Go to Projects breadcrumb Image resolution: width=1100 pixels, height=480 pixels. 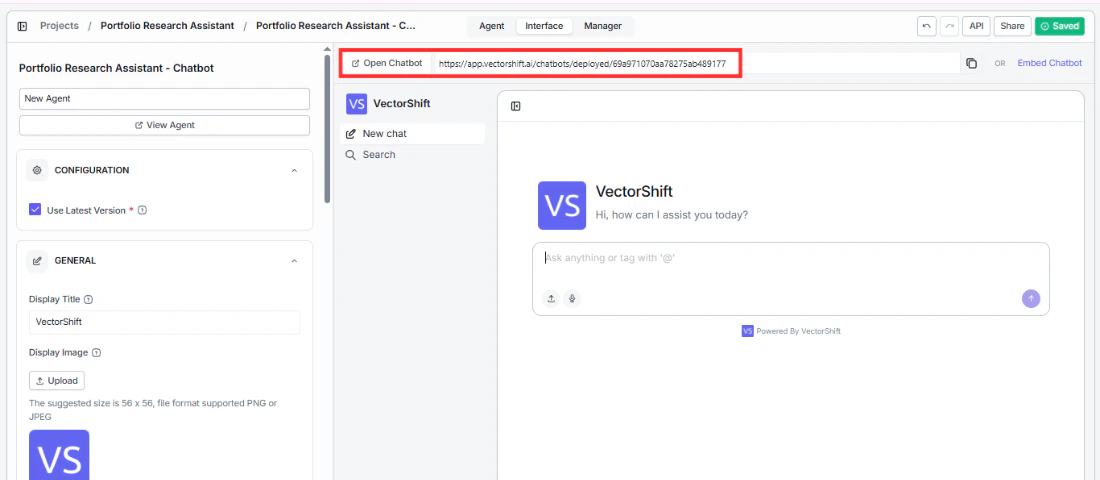[x=59, y=26]
